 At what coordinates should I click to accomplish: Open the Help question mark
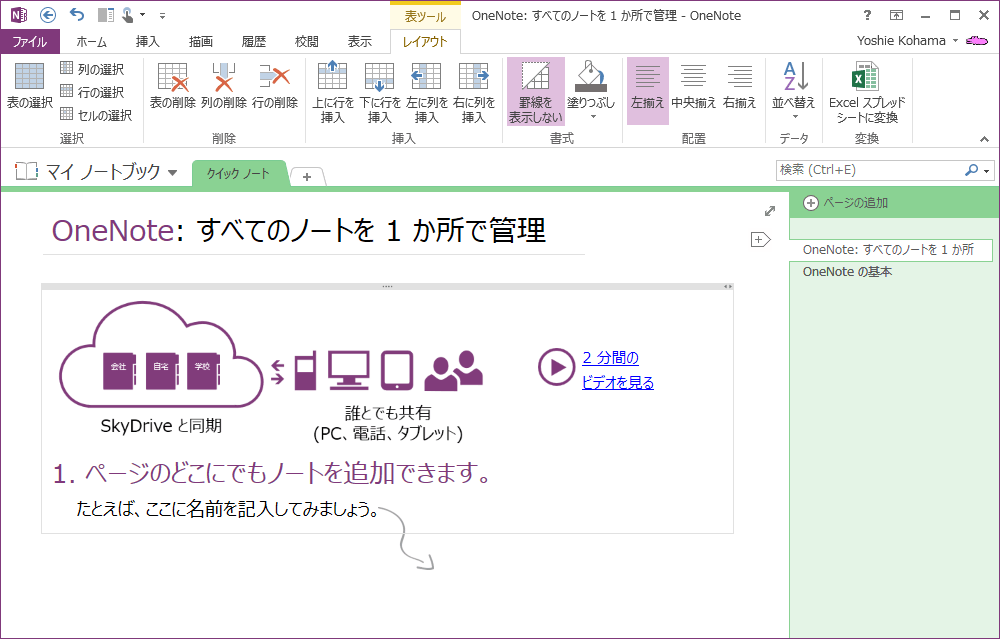pyautogui.click(x=867, y=15)
